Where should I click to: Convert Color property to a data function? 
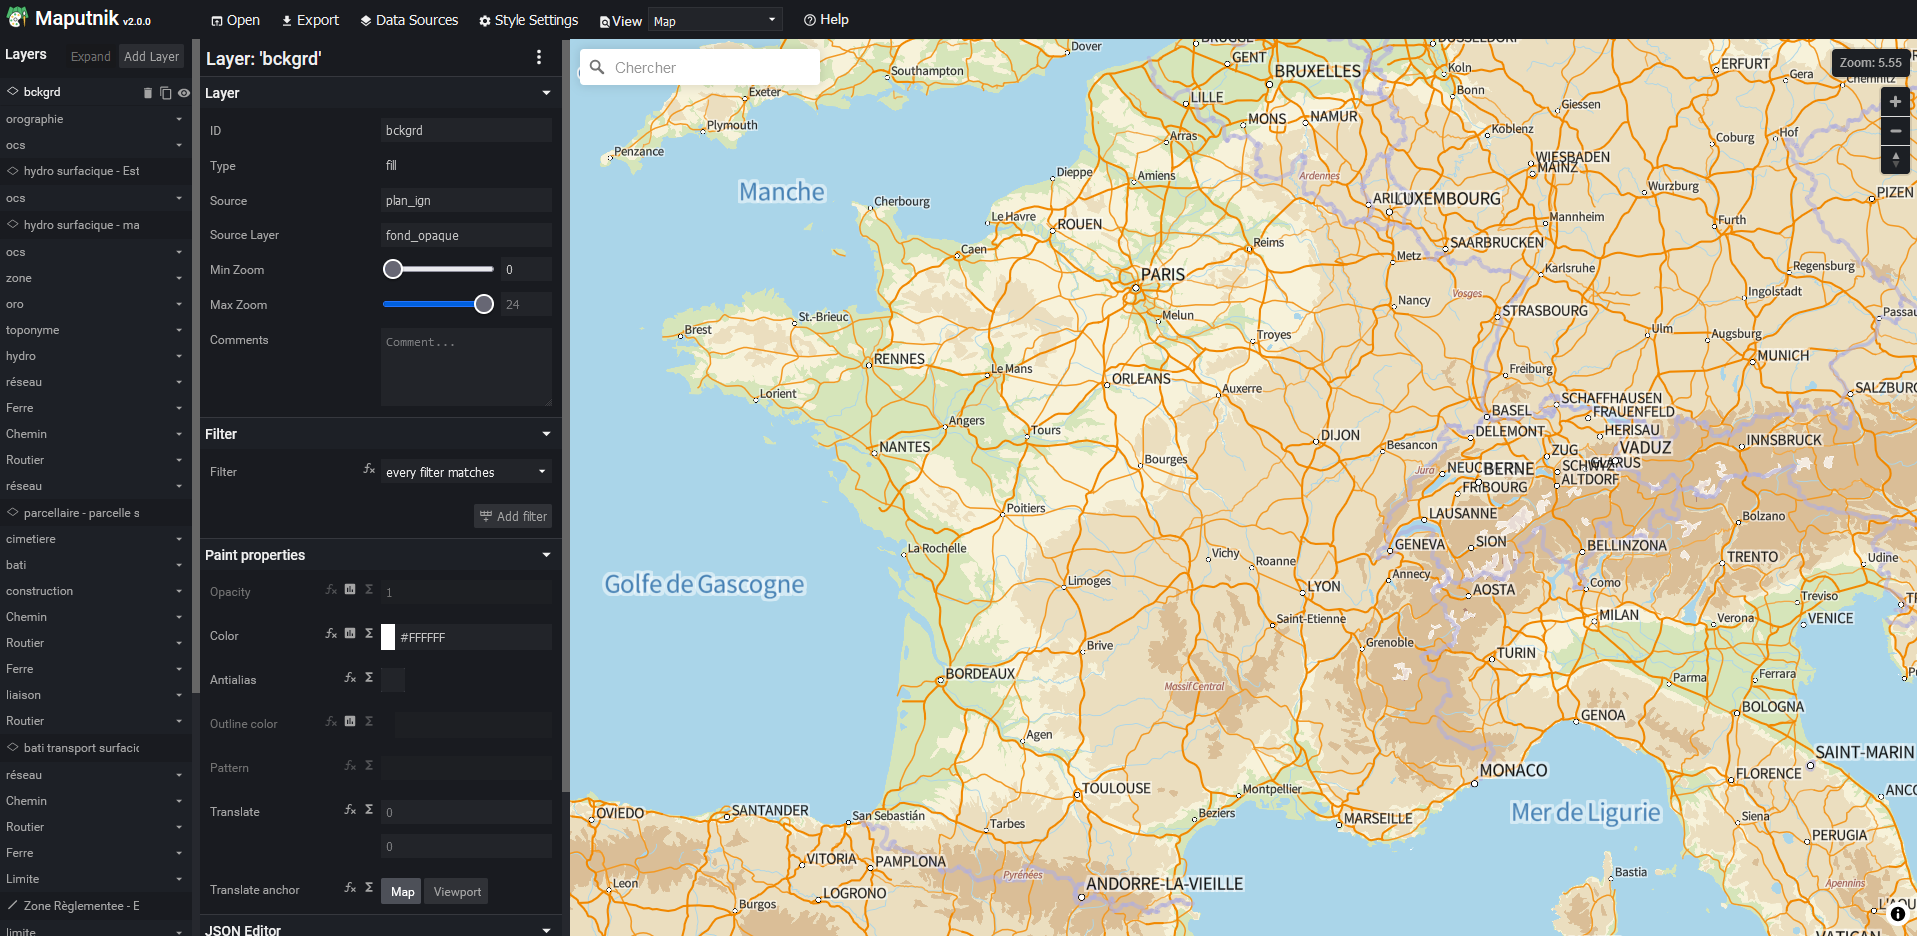[x=350, y=634]
